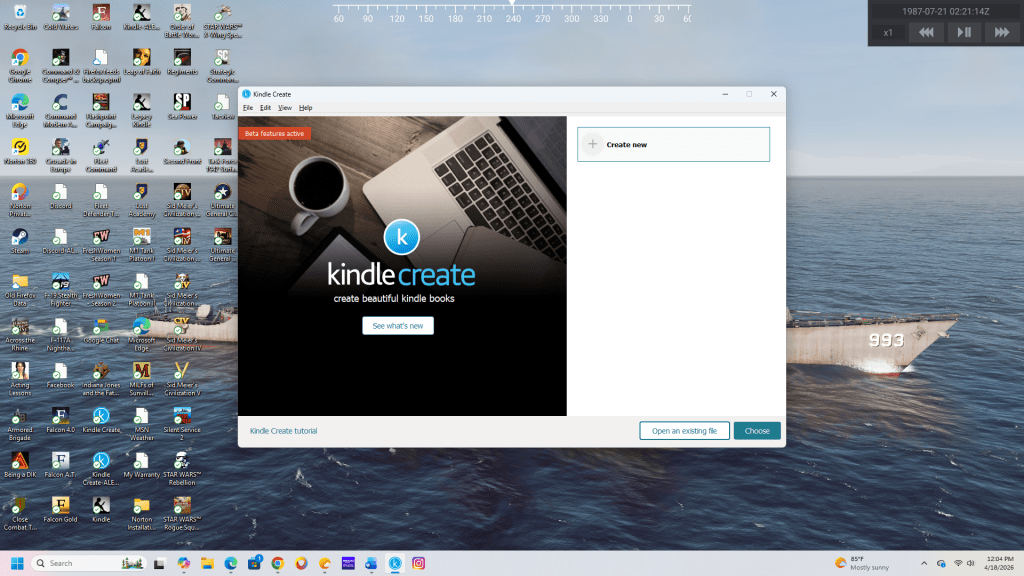Click the Beta features active badge
The width and height of the screenshot is (1024, 576).
pyautogui.click(x=274, y=133)
